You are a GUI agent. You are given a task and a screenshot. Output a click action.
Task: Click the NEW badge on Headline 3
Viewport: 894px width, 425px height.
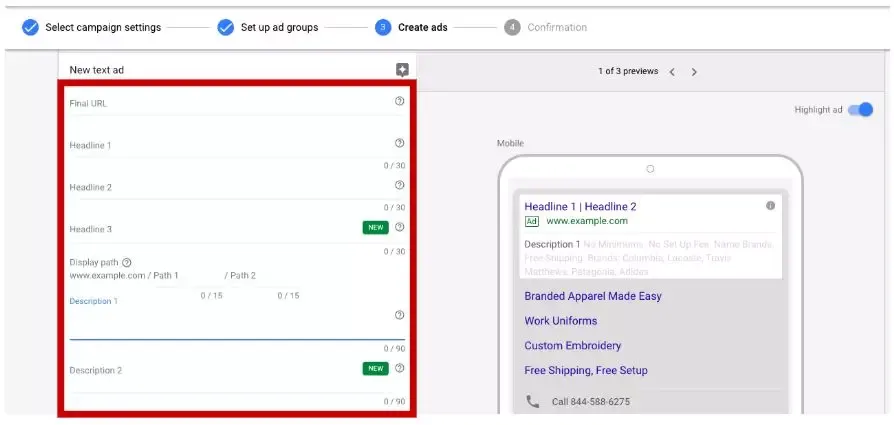[375, 228]
